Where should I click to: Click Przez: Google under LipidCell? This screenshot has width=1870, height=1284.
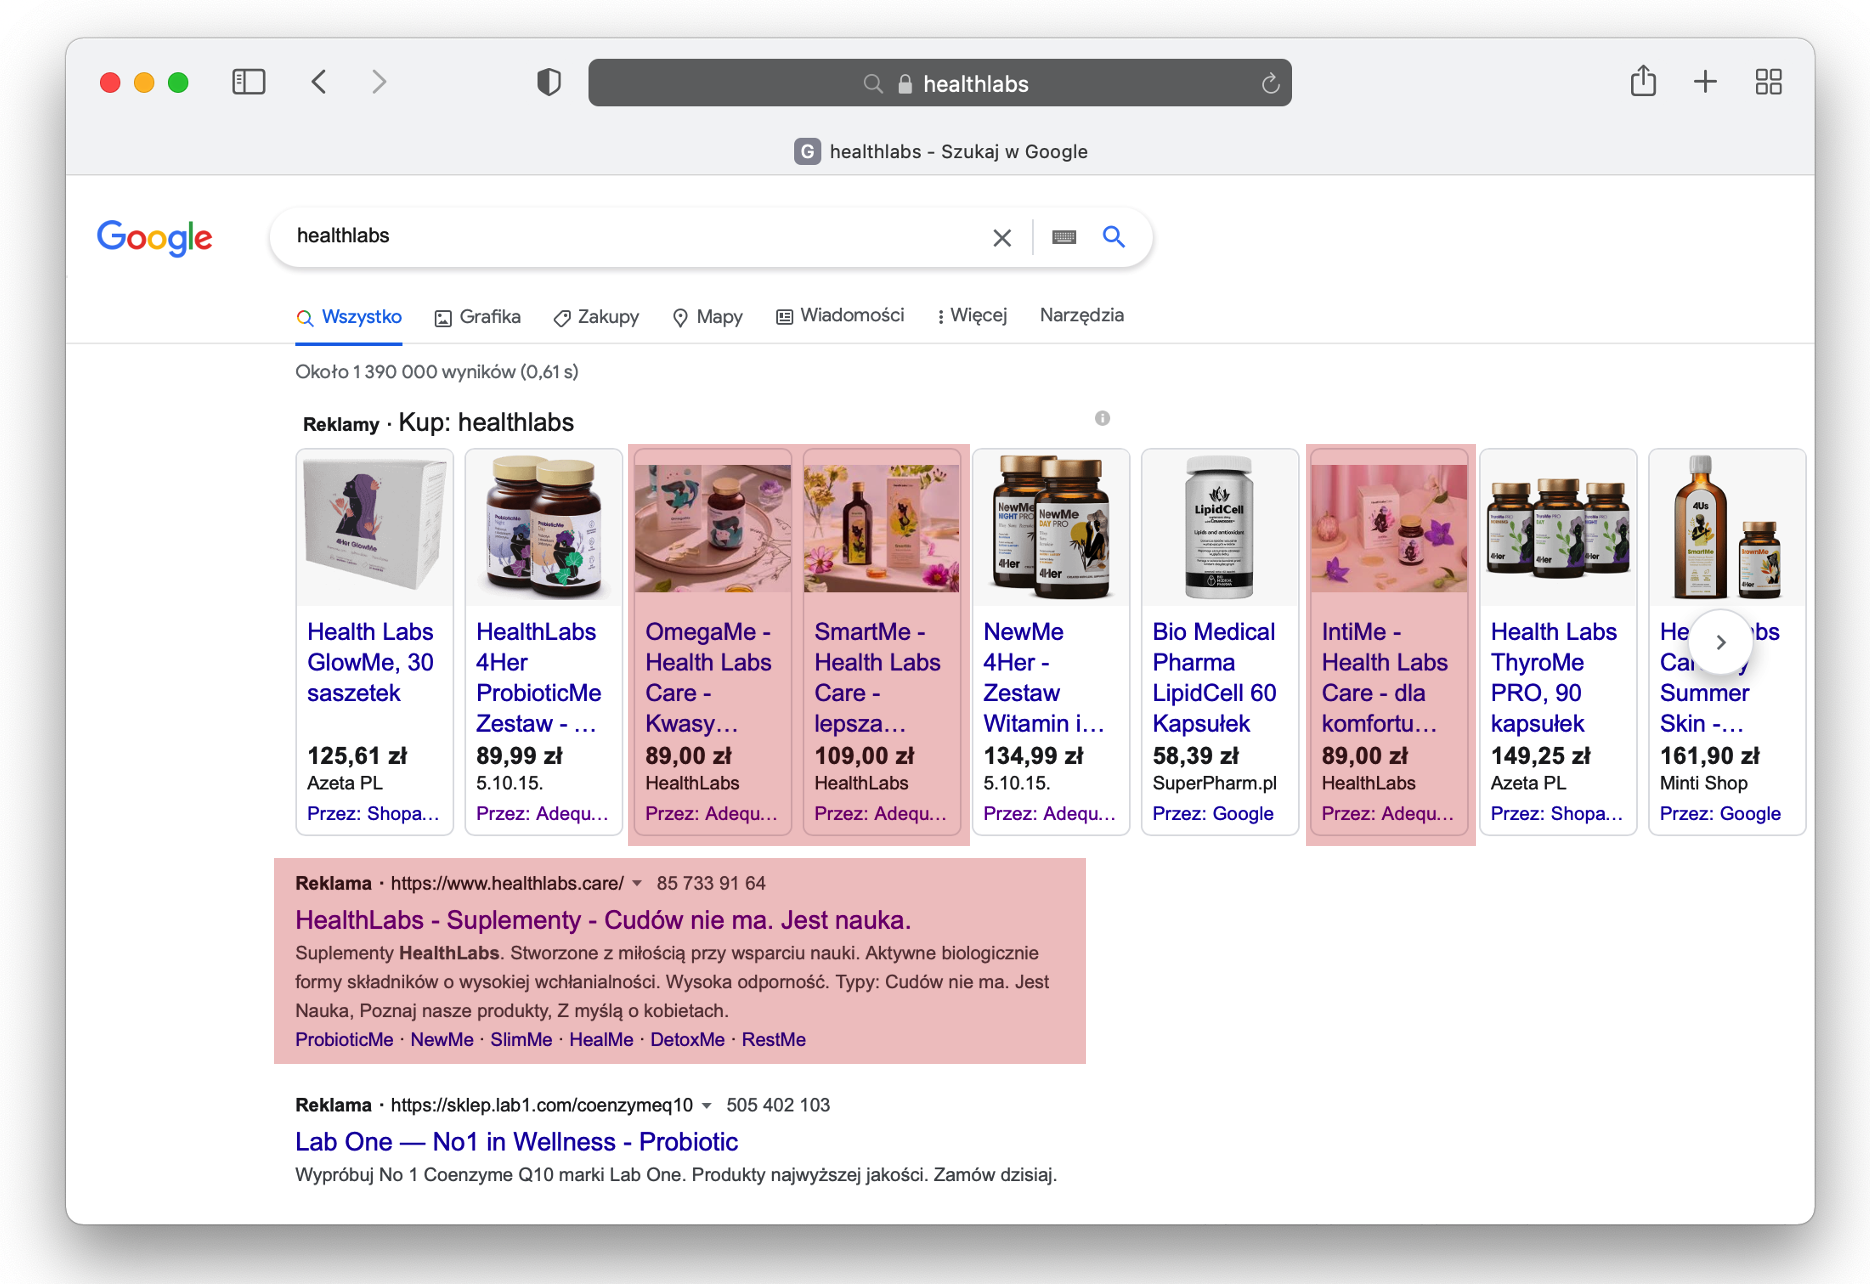pyautogui.click(x=1213, y=814)
